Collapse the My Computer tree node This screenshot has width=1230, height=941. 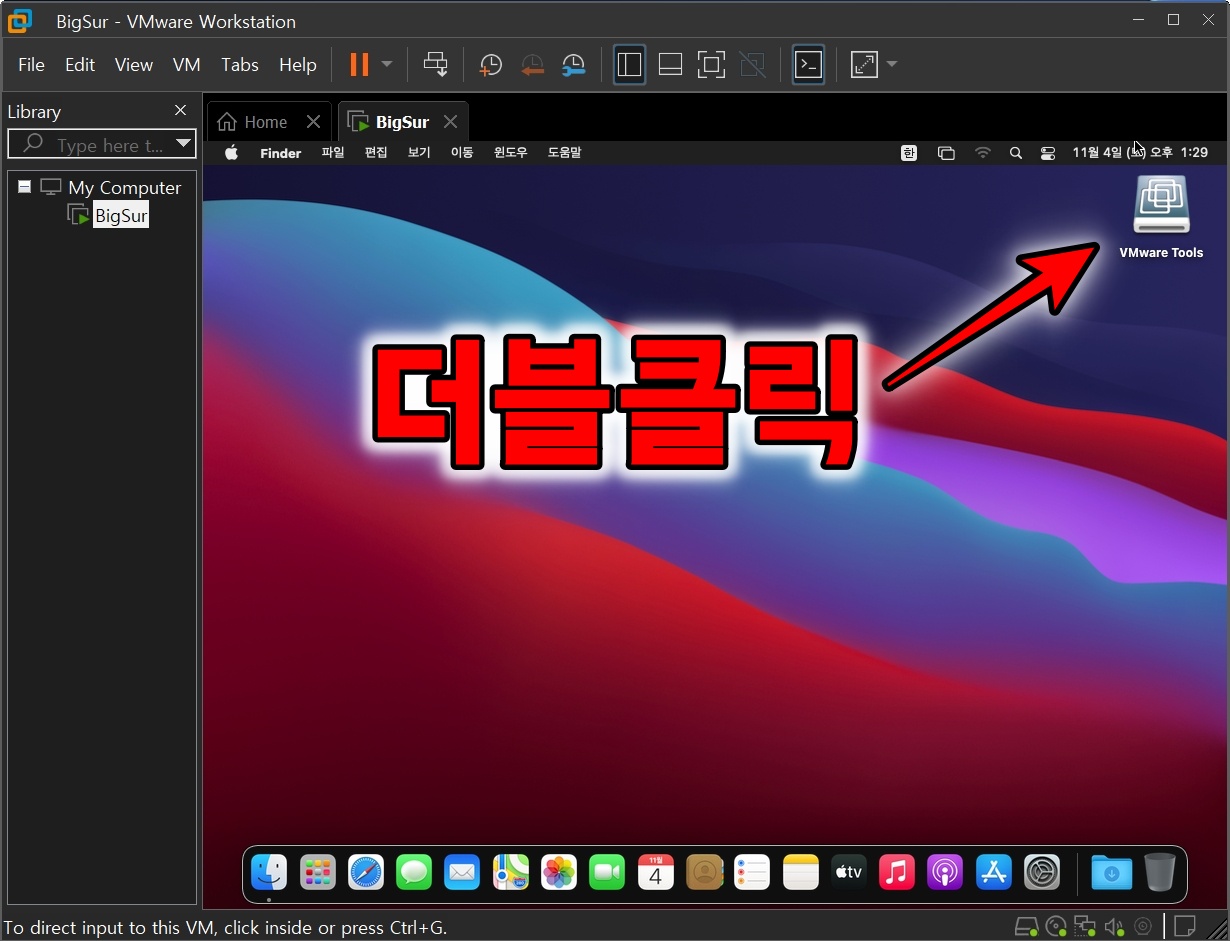tap(25, 187)
